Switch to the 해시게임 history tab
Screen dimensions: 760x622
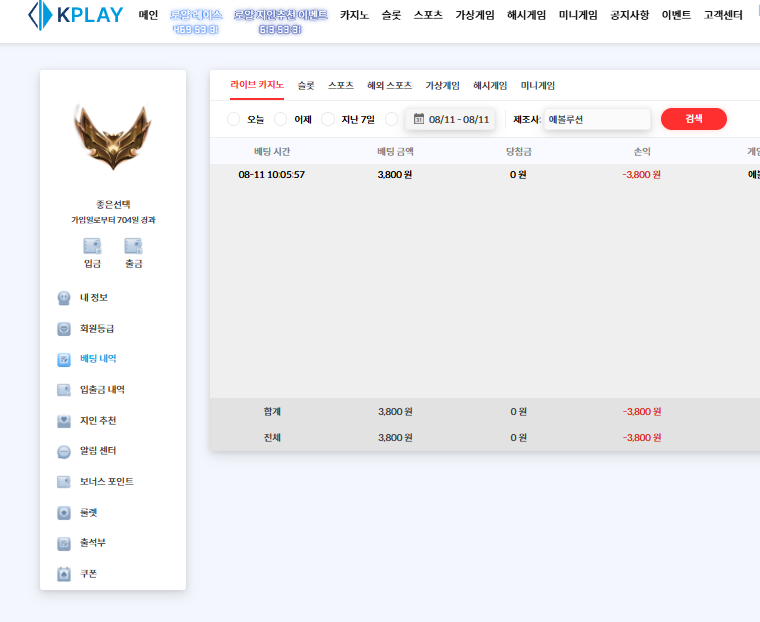(x=490, y=86)
